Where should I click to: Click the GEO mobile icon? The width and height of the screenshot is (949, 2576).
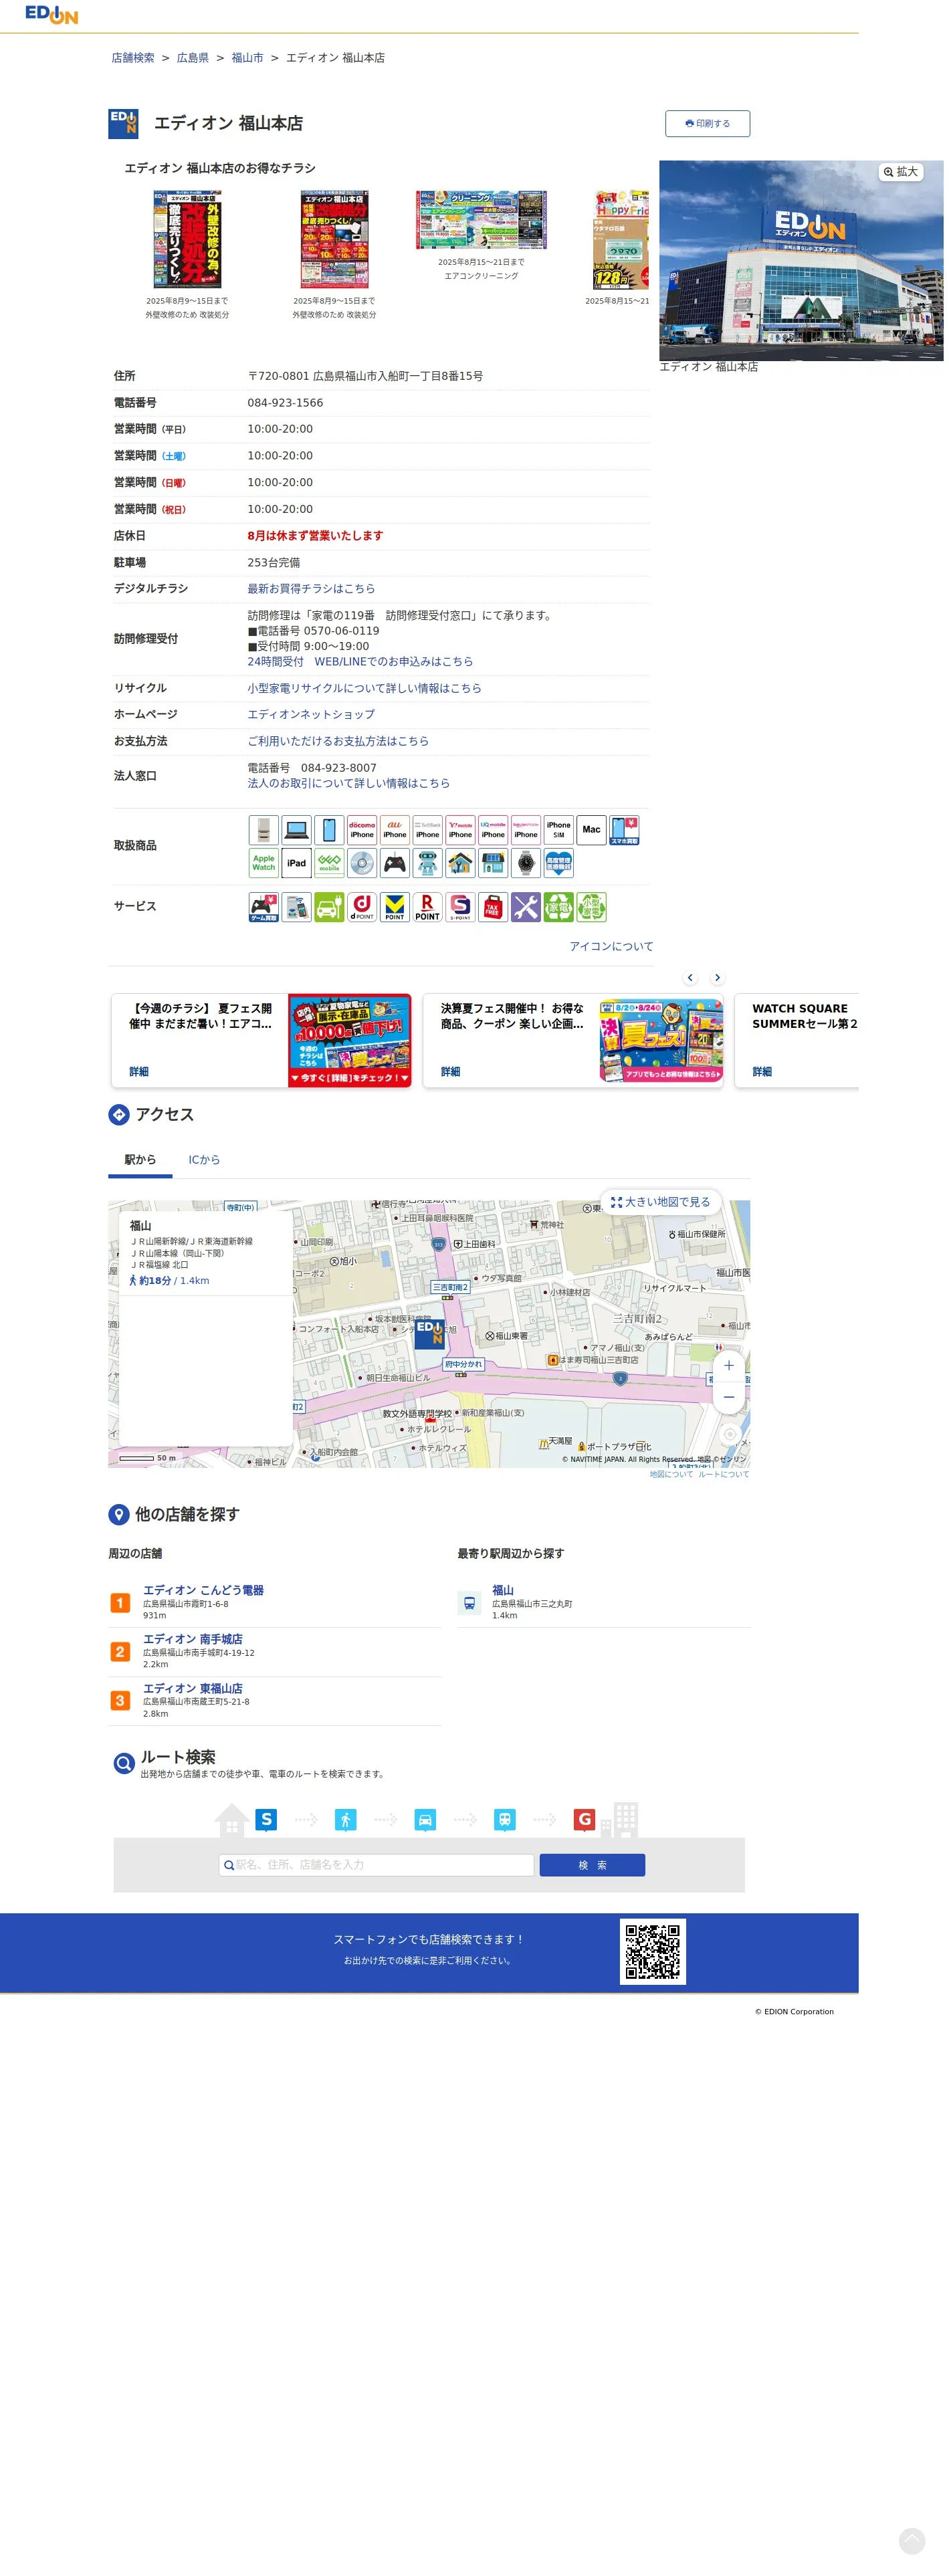pyautogui.click(x=329, y=863)
